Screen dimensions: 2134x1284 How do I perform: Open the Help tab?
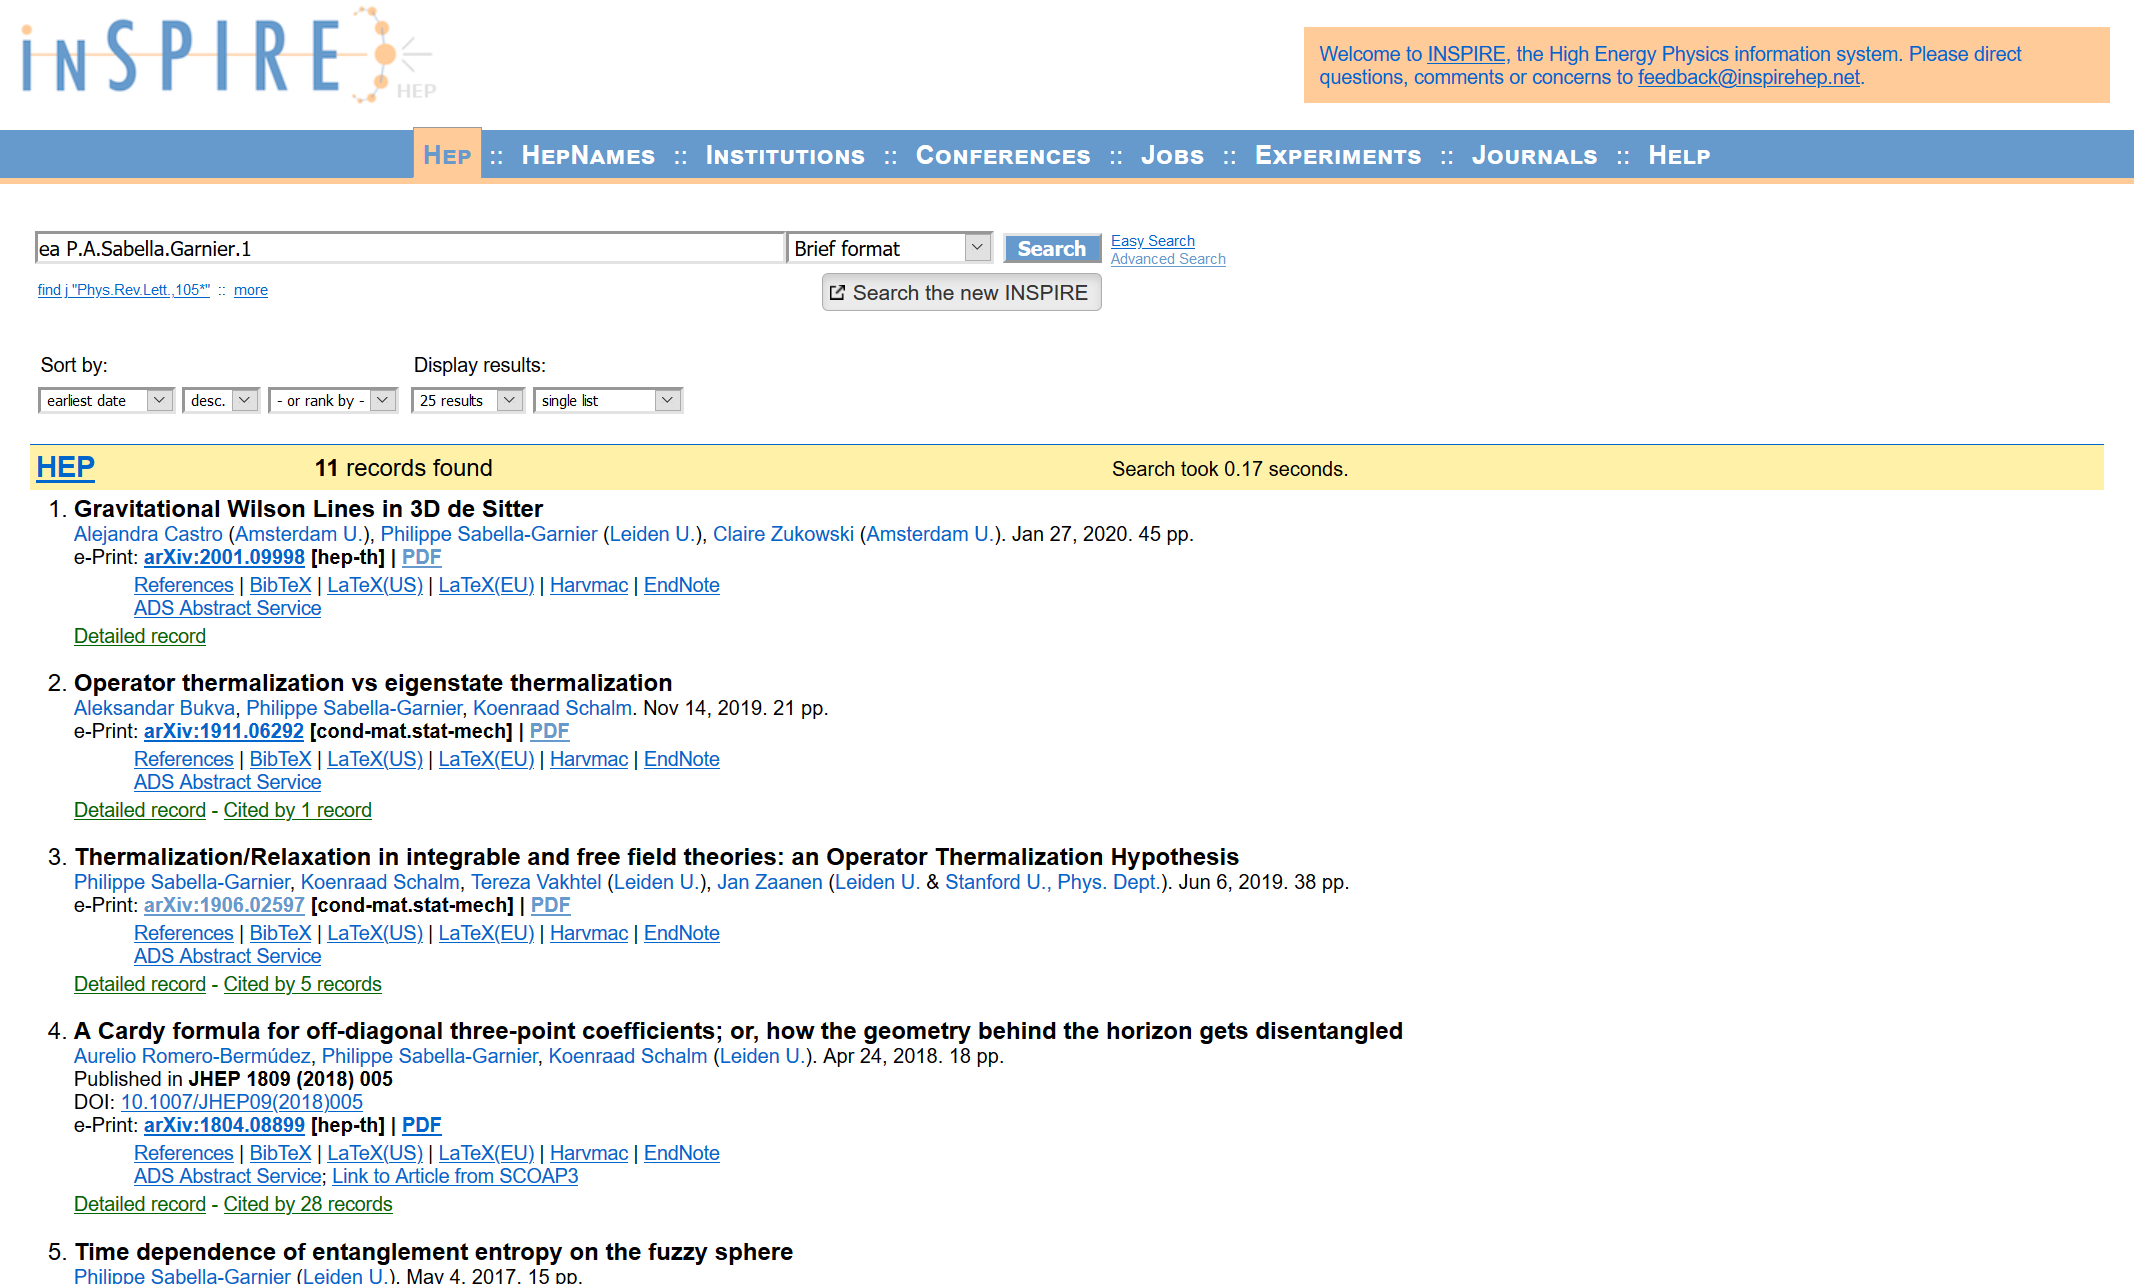pyautogui.click(x=1679, y=155)
